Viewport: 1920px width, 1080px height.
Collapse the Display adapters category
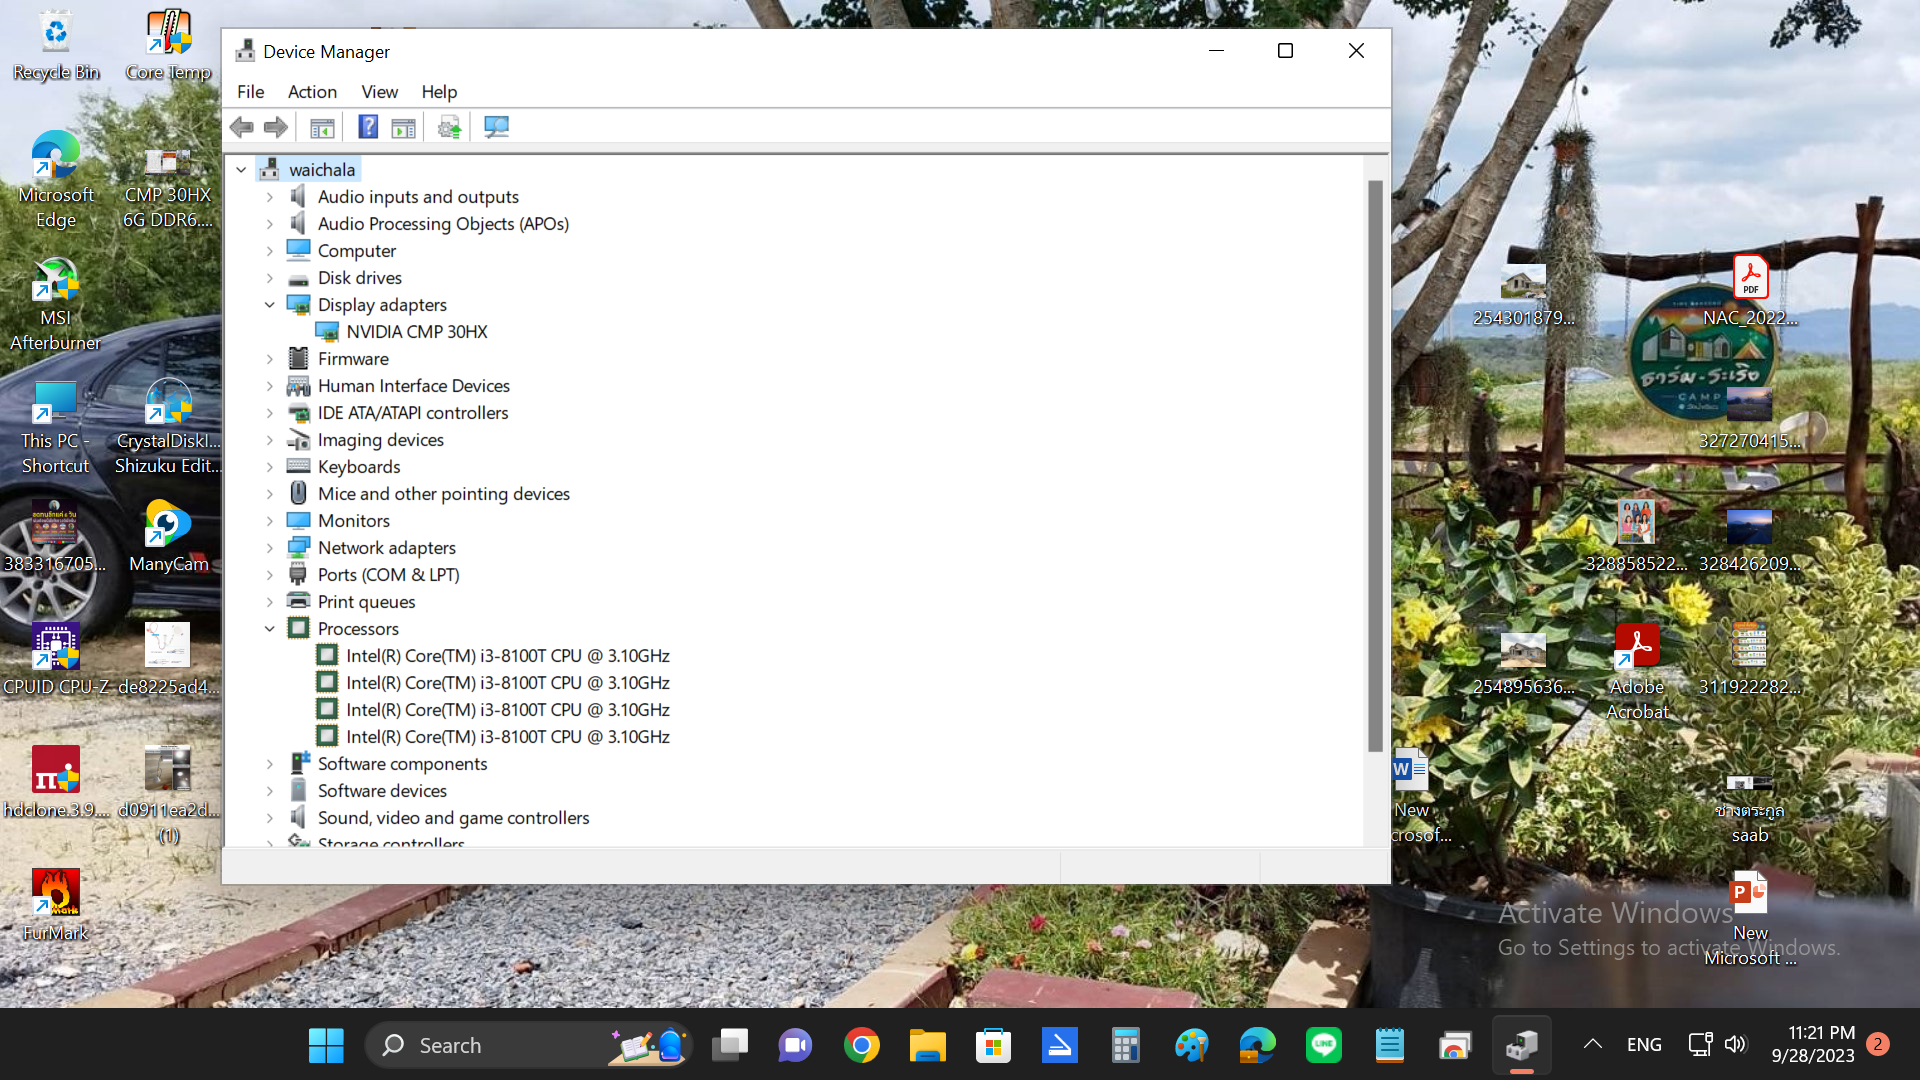click(x=269, y=305)
